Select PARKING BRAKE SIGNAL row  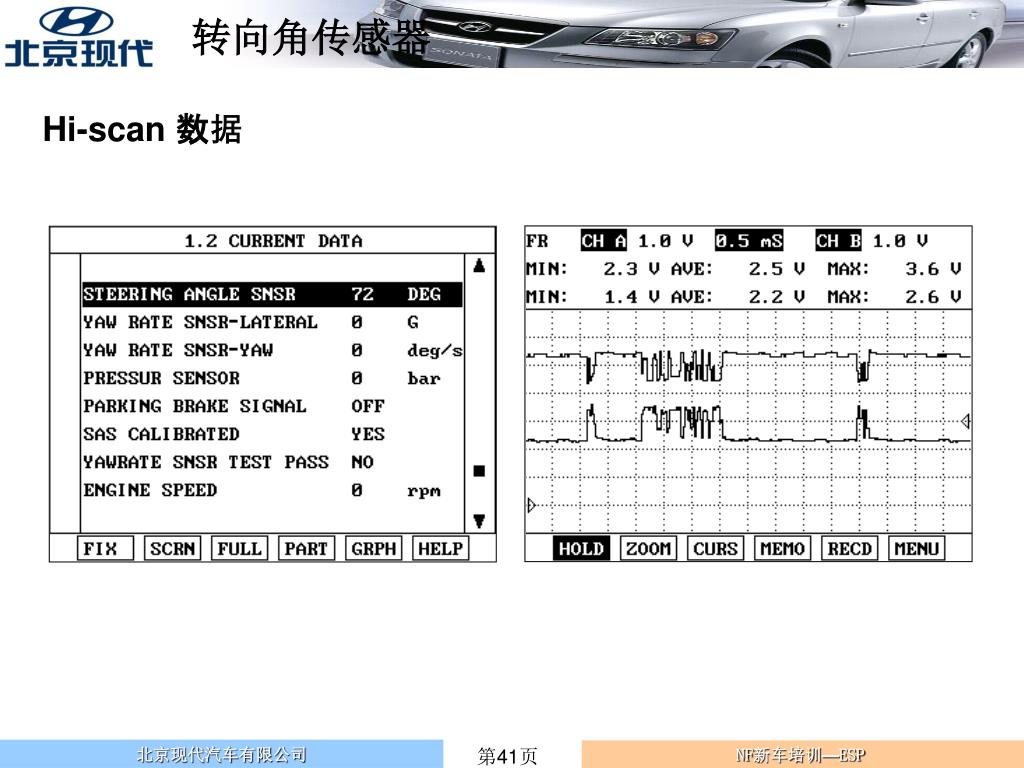point(272,406)
